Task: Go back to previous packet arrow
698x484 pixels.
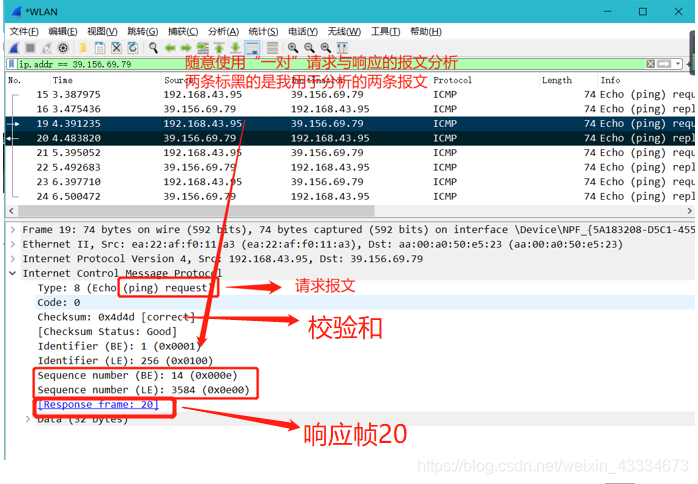Action: click(170, 48)
